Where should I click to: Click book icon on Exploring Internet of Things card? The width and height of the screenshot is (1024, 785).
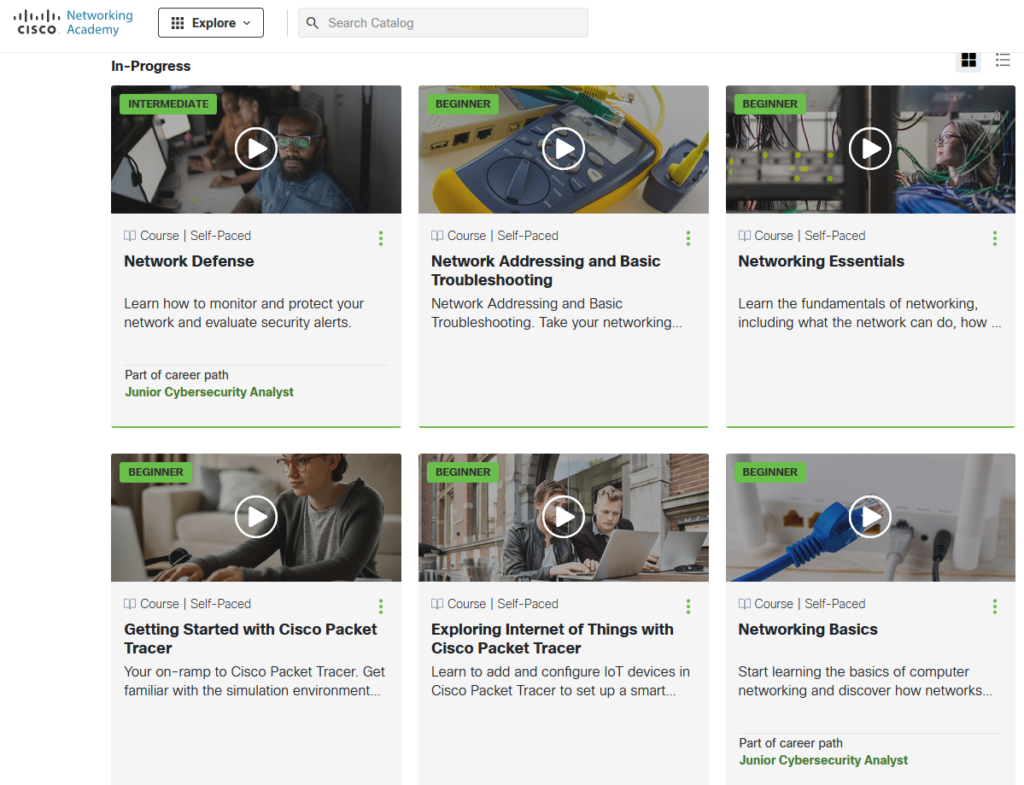click(x=437, y=604)
